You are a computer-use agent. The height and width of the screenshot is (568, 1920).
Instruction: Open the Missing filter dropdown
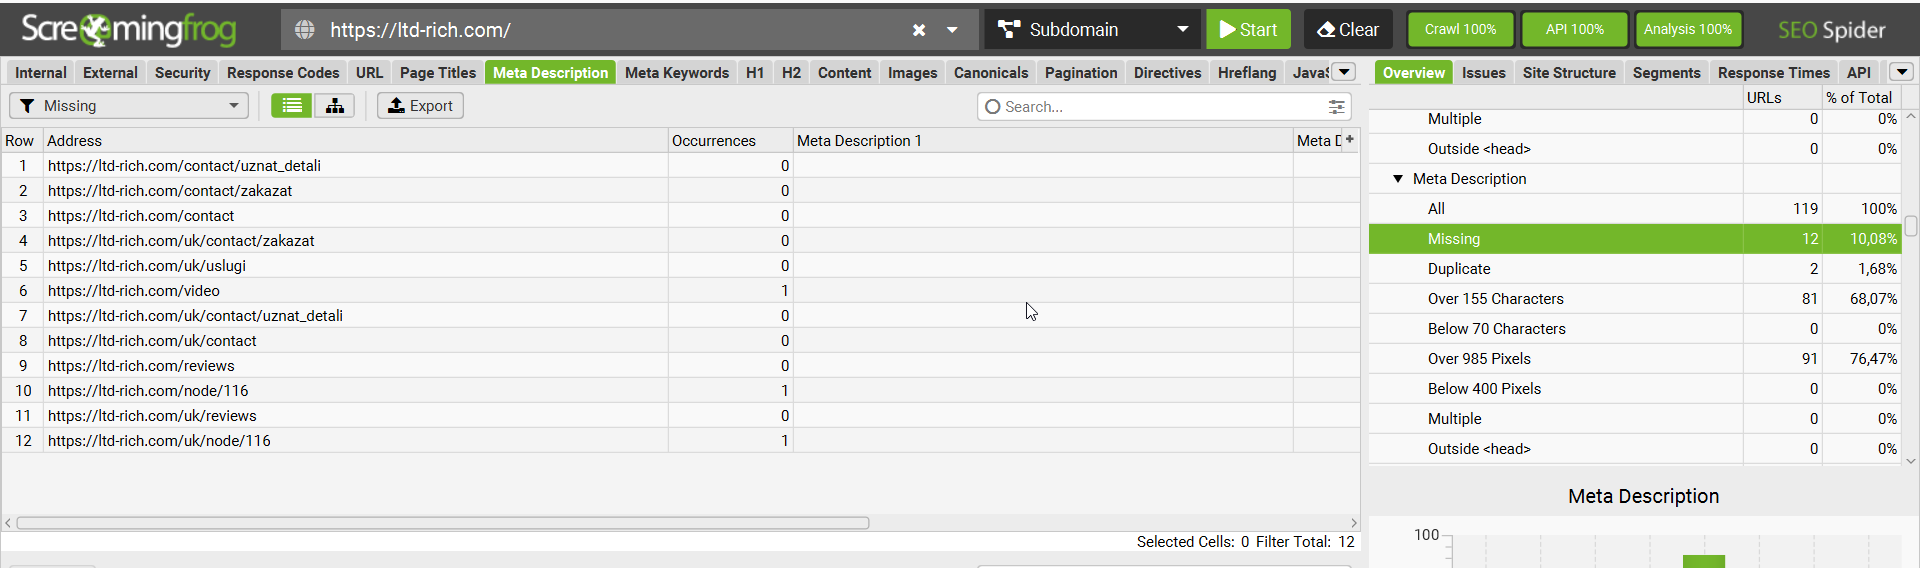pyautogui.click(x=129, y=106)
